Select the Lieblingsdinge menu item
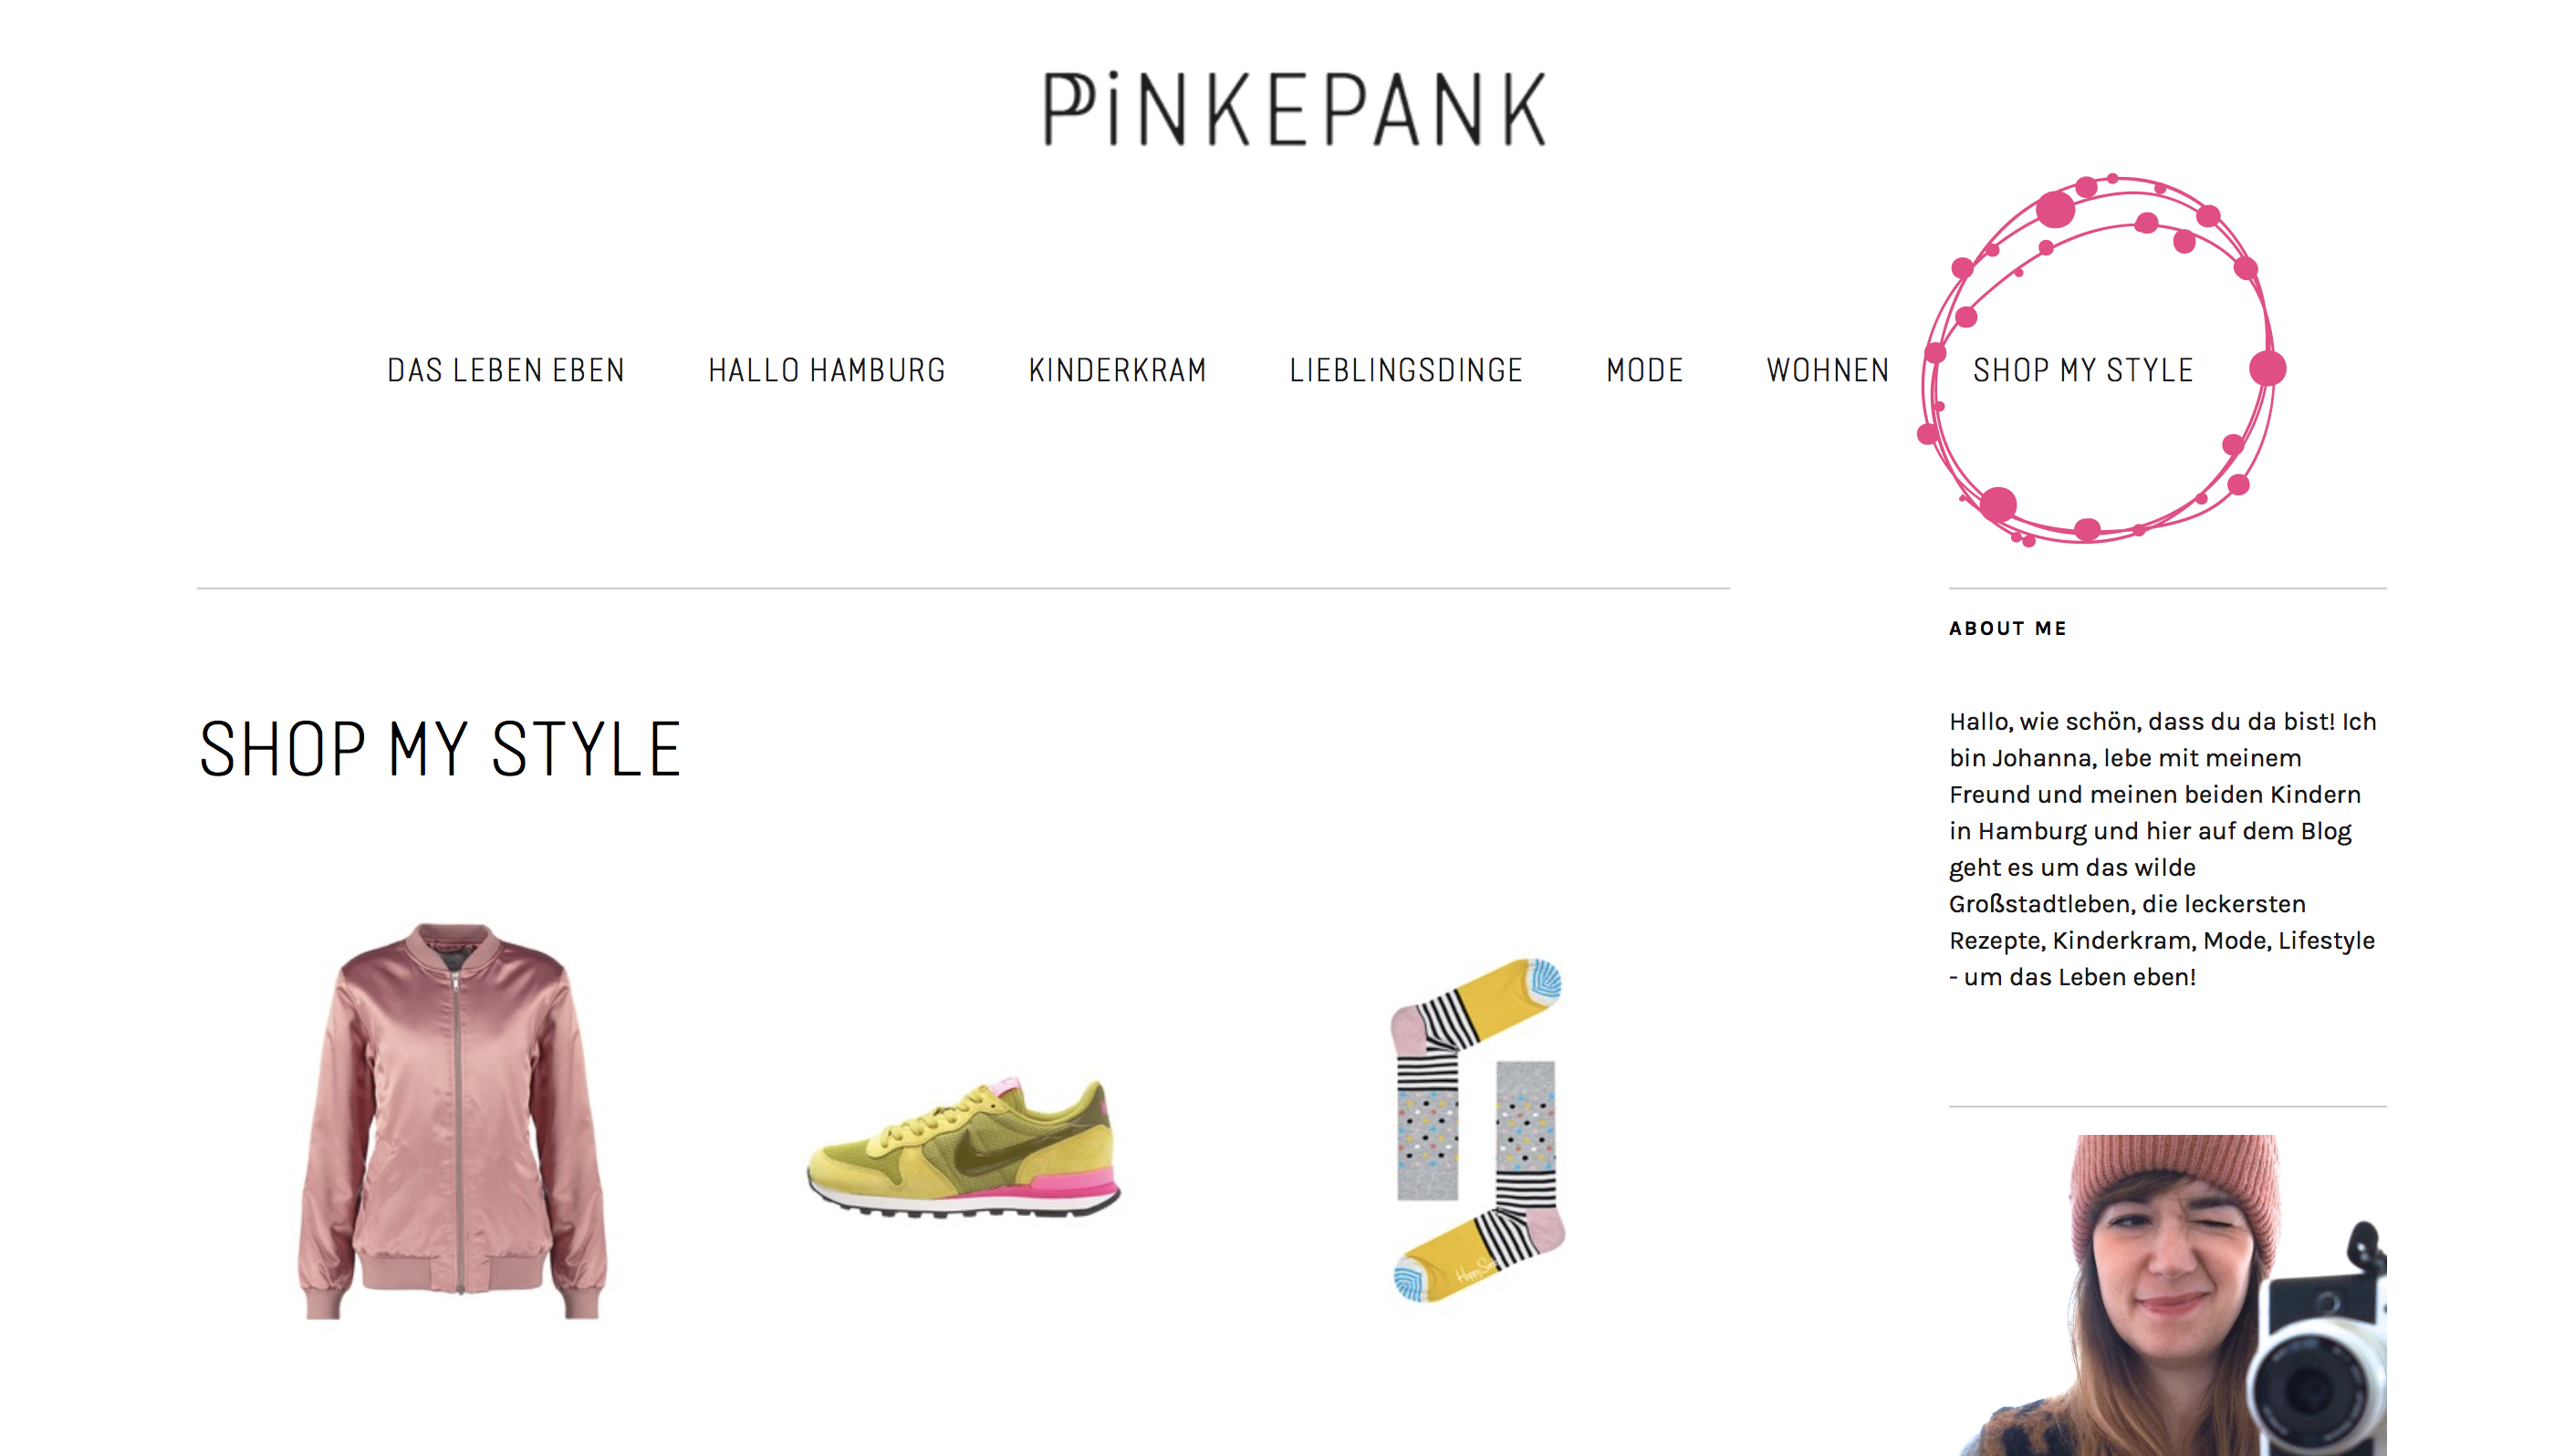Image resolution: width=2575 pixels, height=1456 pixels. coord(1405,370)
